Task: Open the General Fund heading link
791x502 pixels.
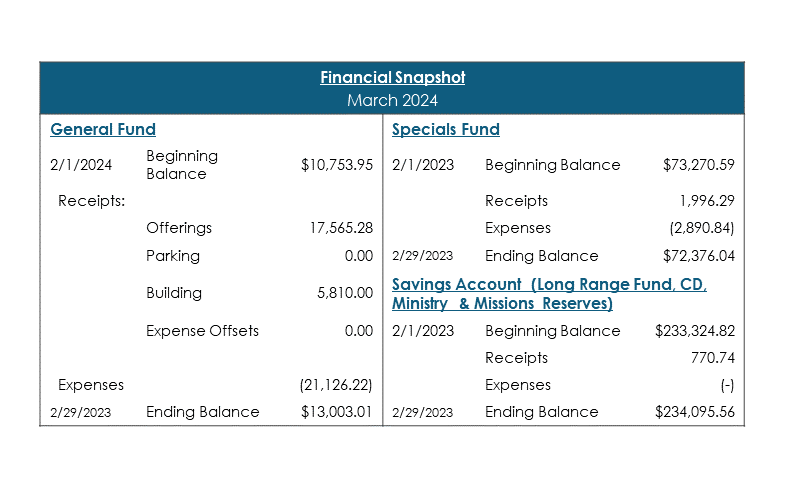Action: [103, 129]
